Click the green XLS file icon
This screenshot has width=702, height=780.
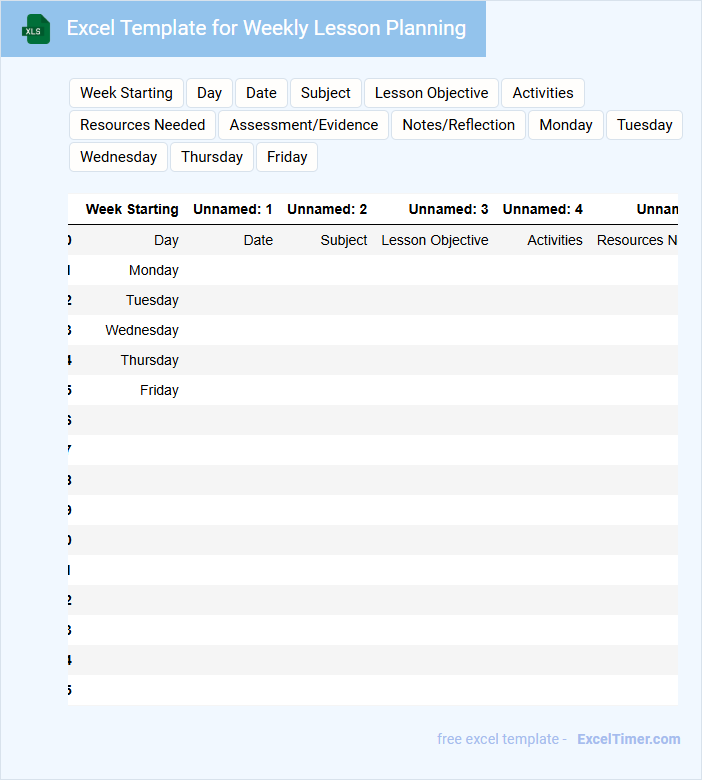[36, 29]
